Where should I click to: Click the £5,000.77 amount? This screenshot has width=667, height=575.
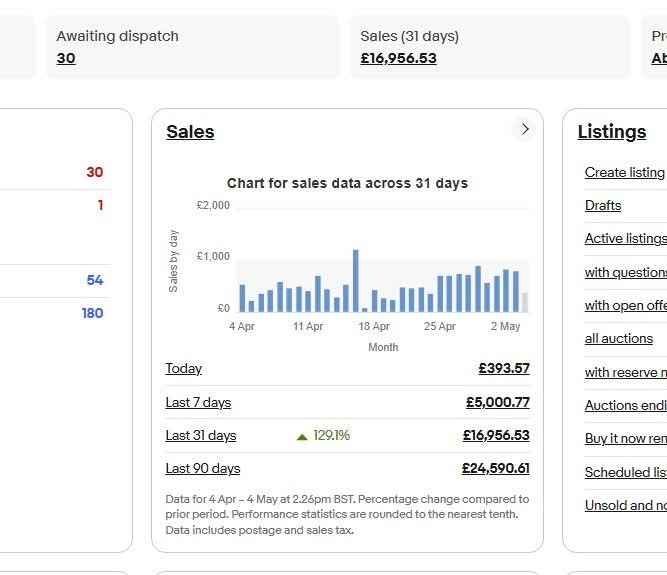pyautogui.click(x=498, y=402)
